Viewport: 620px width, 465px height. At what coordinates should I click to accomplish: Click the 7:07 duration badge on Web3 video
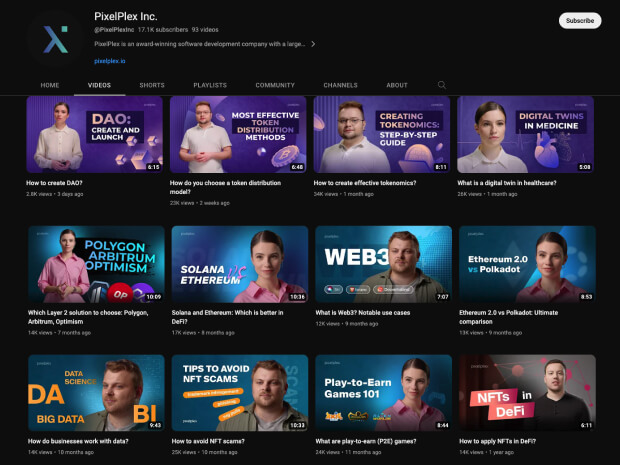tap(443, 297)
